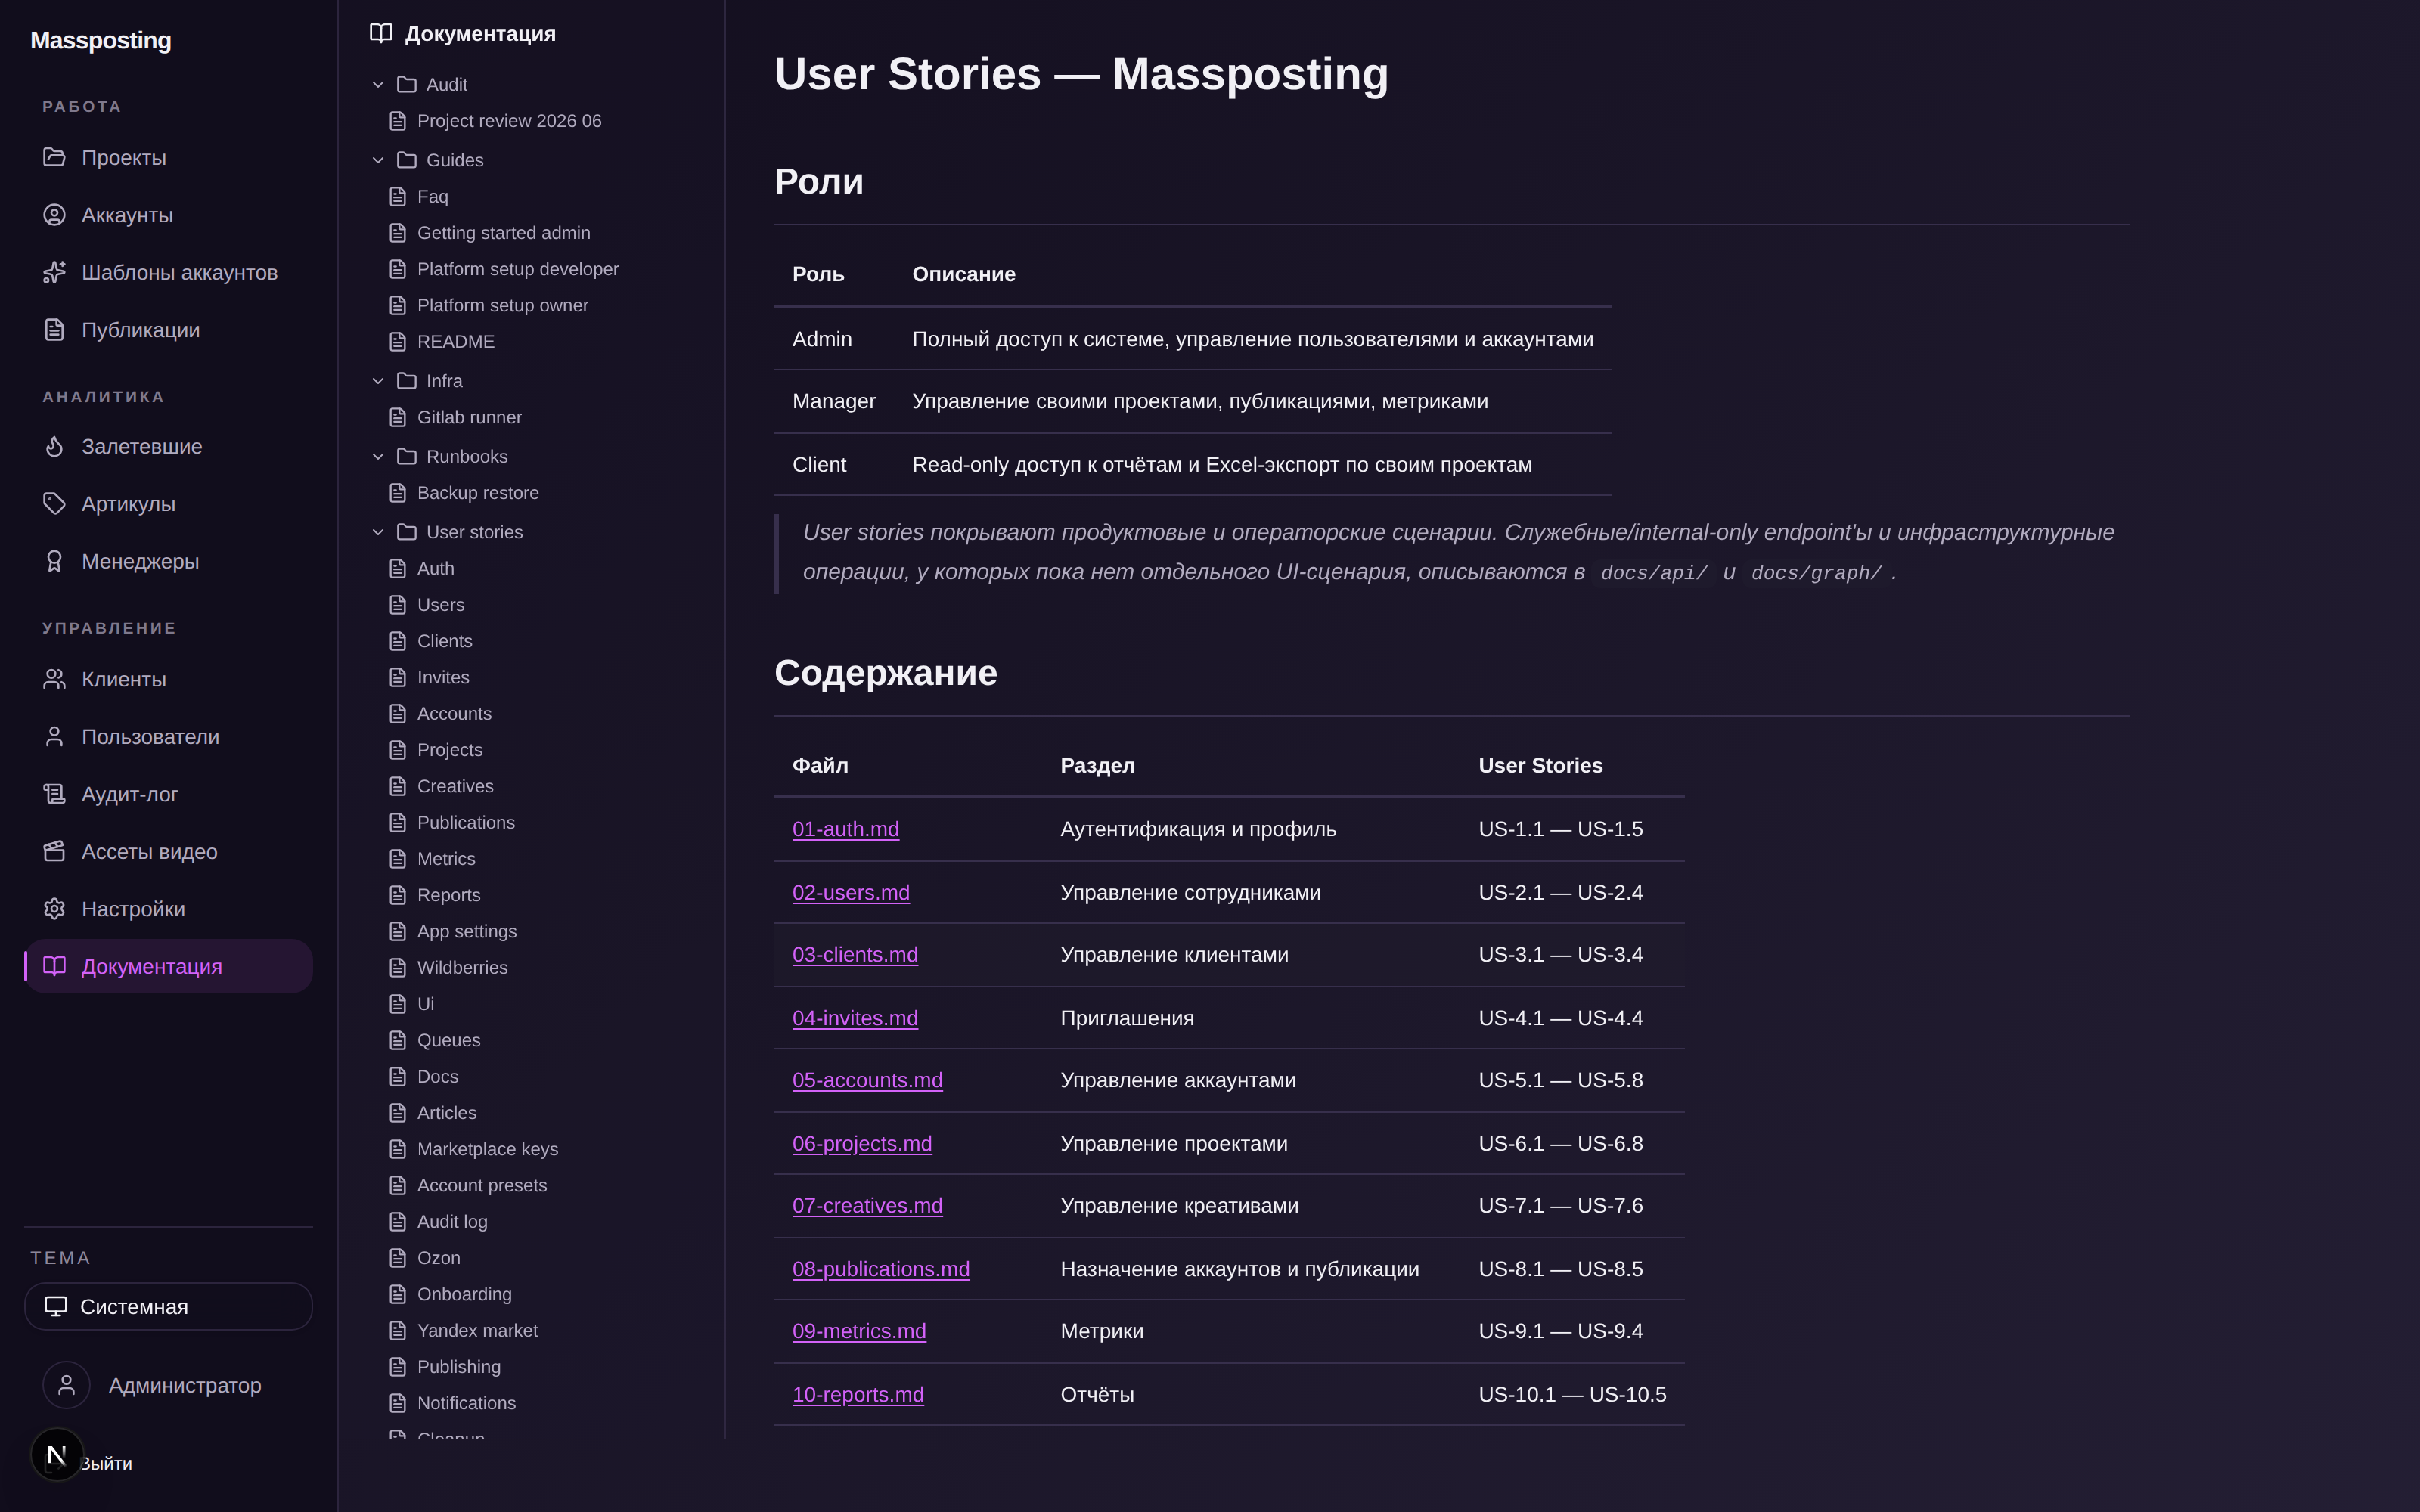Screen dimensions: 2420x1512
Task: Select the active Документация menu item
Action: click(168, 966)
